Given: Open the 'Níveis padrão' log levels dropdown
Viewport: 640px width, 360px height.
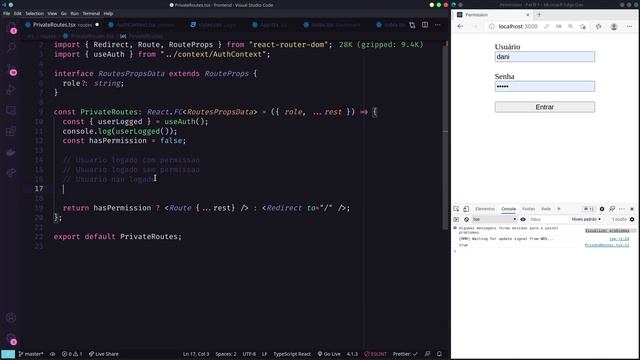Looking at the screenshot, I should click(586, 220).
